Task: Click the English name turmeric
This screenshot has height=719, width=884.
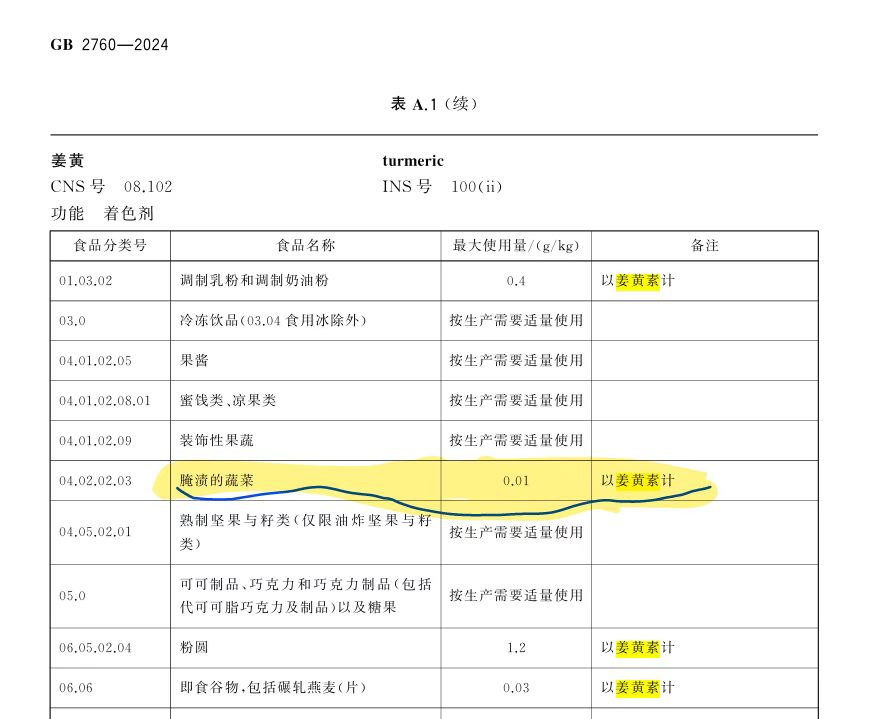Action: click(x=412, y=161)
